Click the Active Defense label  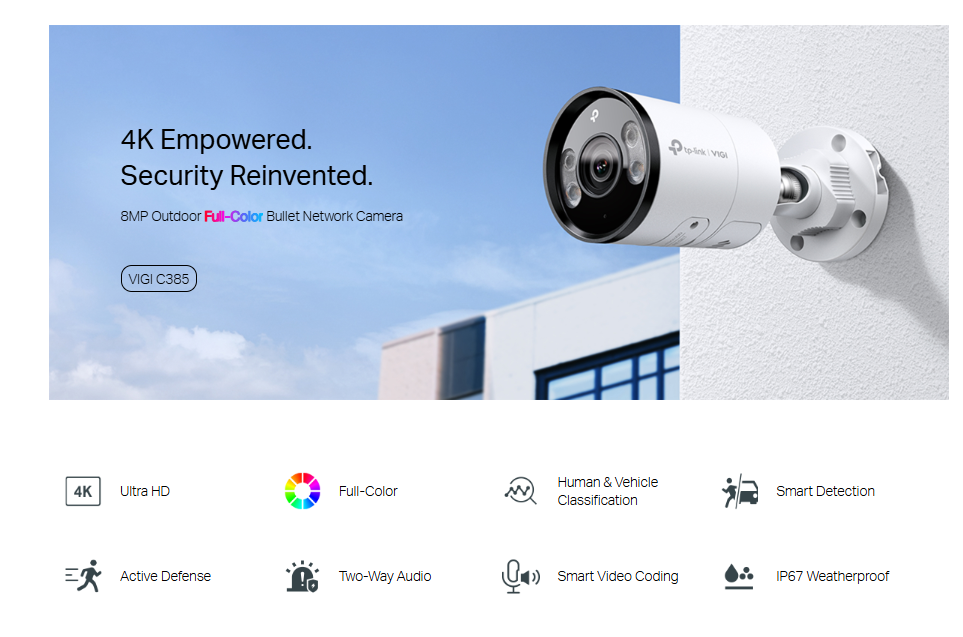[165, 576]
